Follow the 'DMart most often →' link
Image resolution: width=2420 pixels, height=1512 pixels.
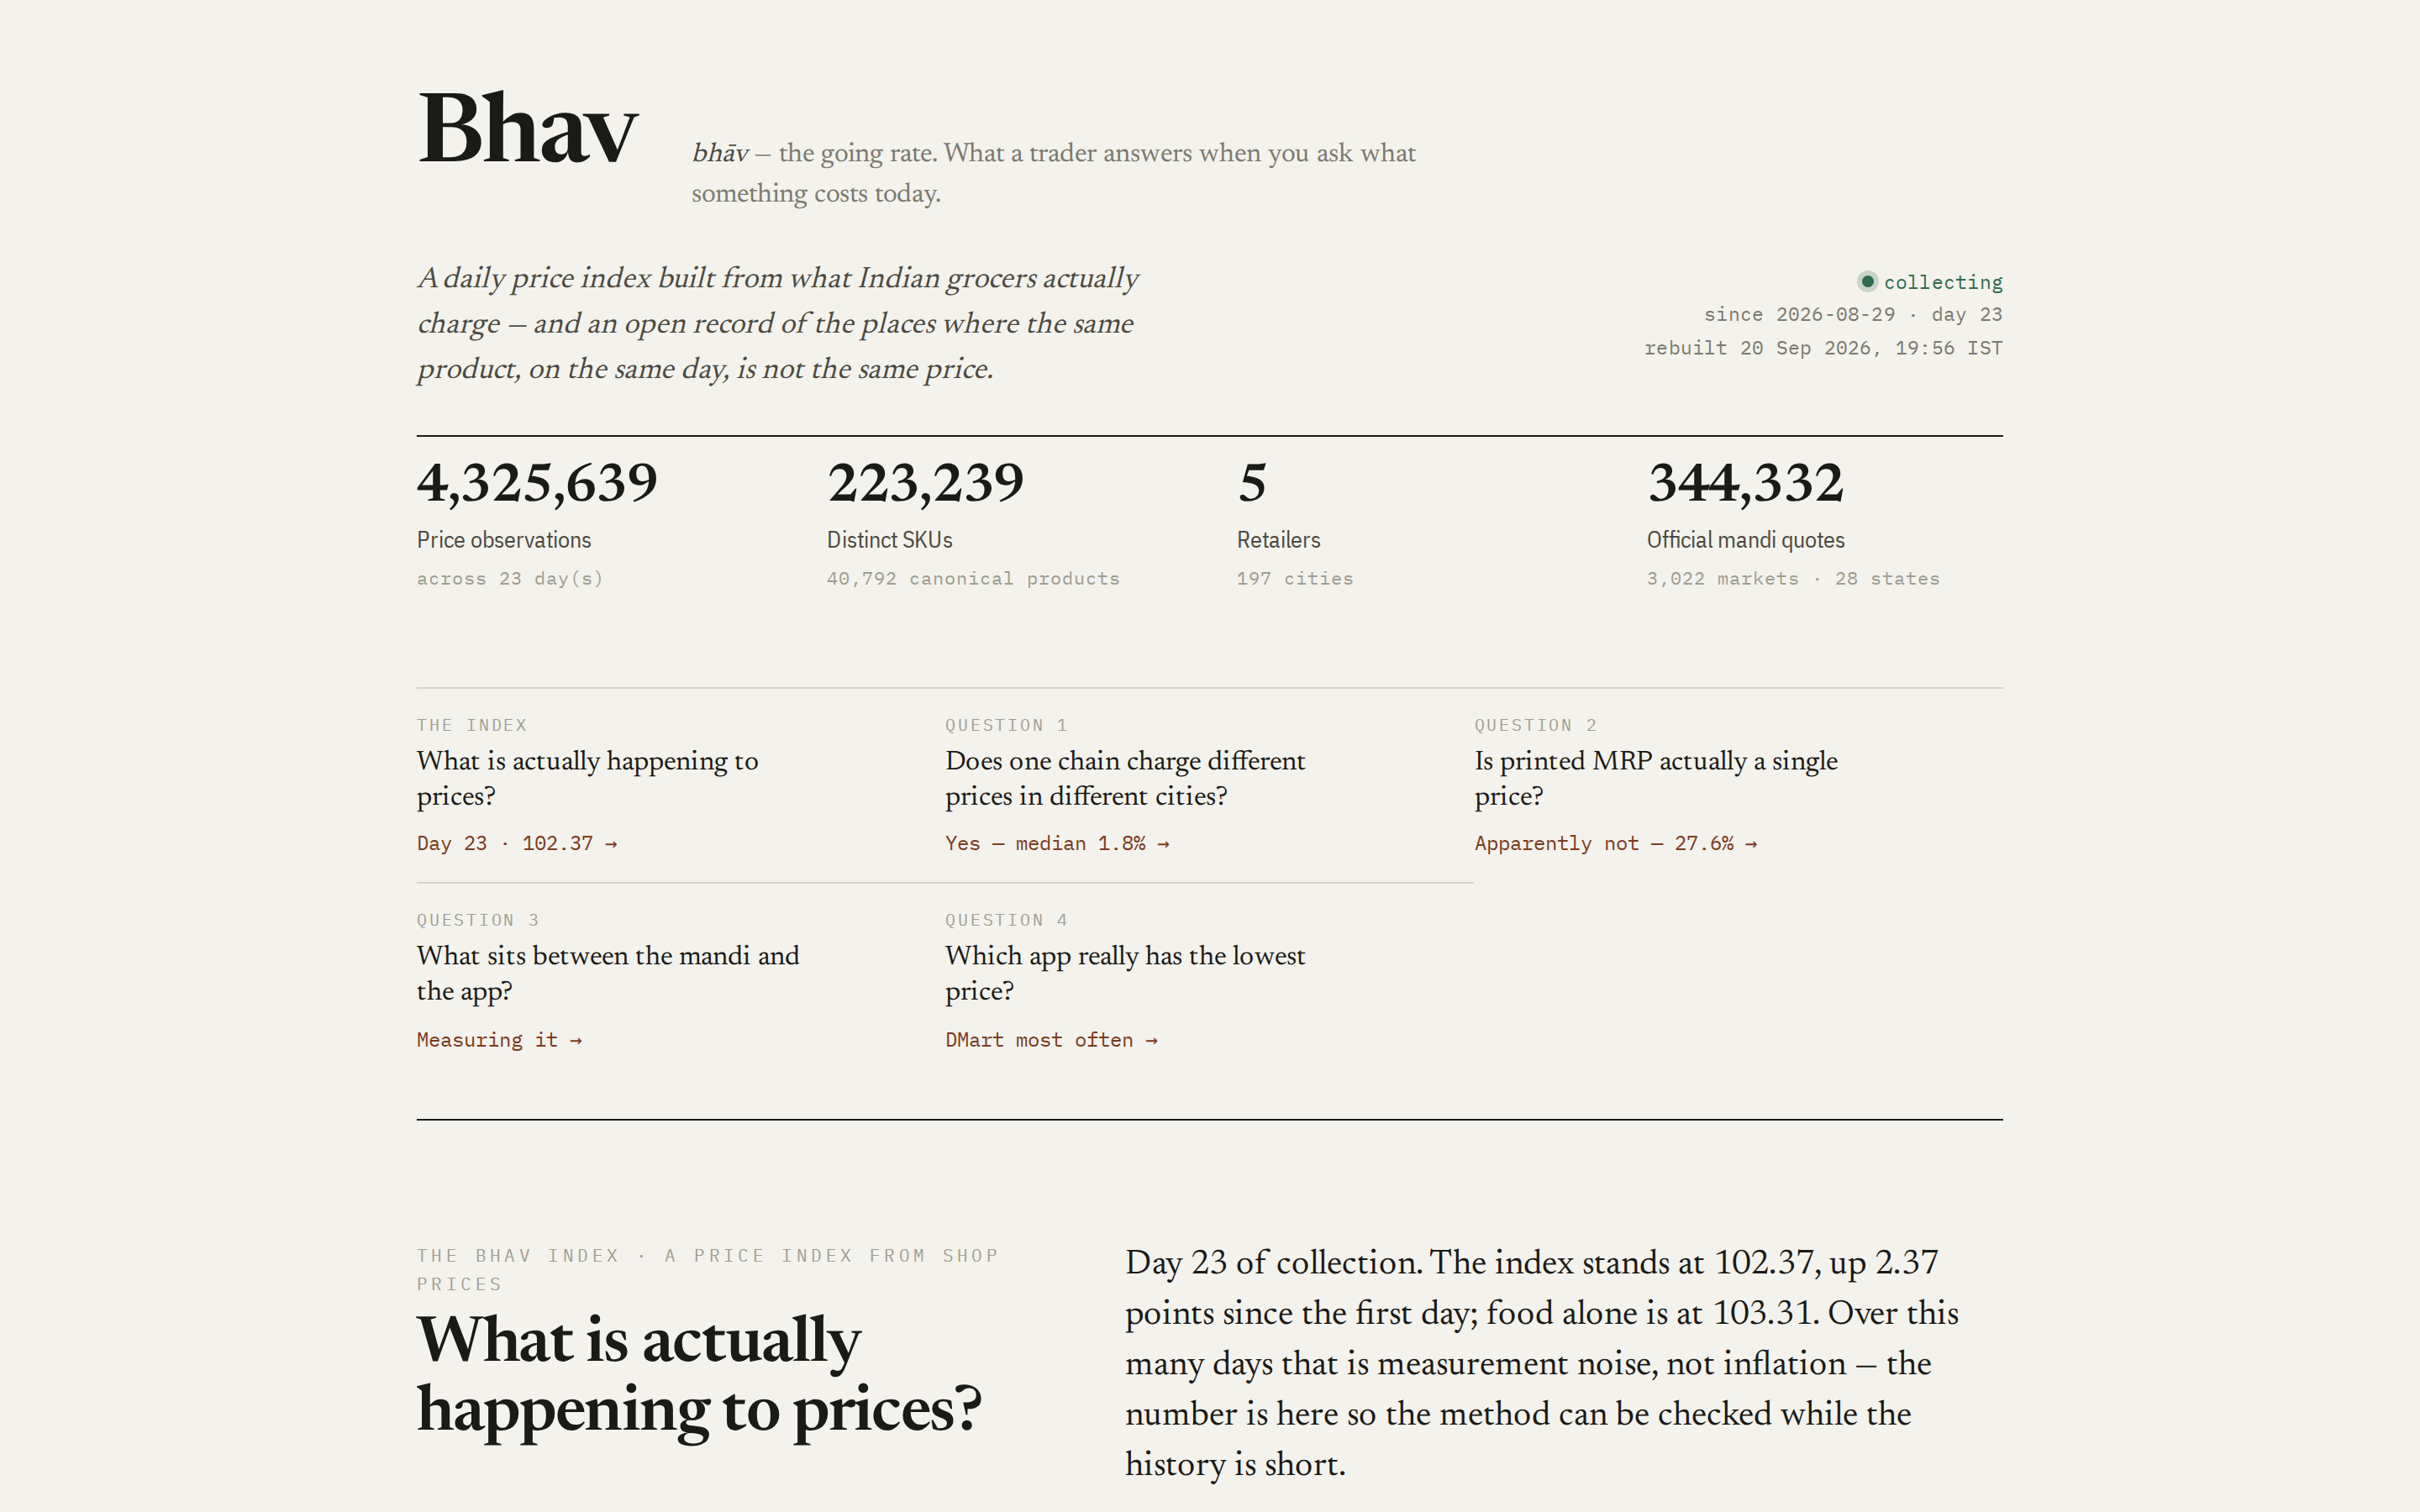1051,1040
